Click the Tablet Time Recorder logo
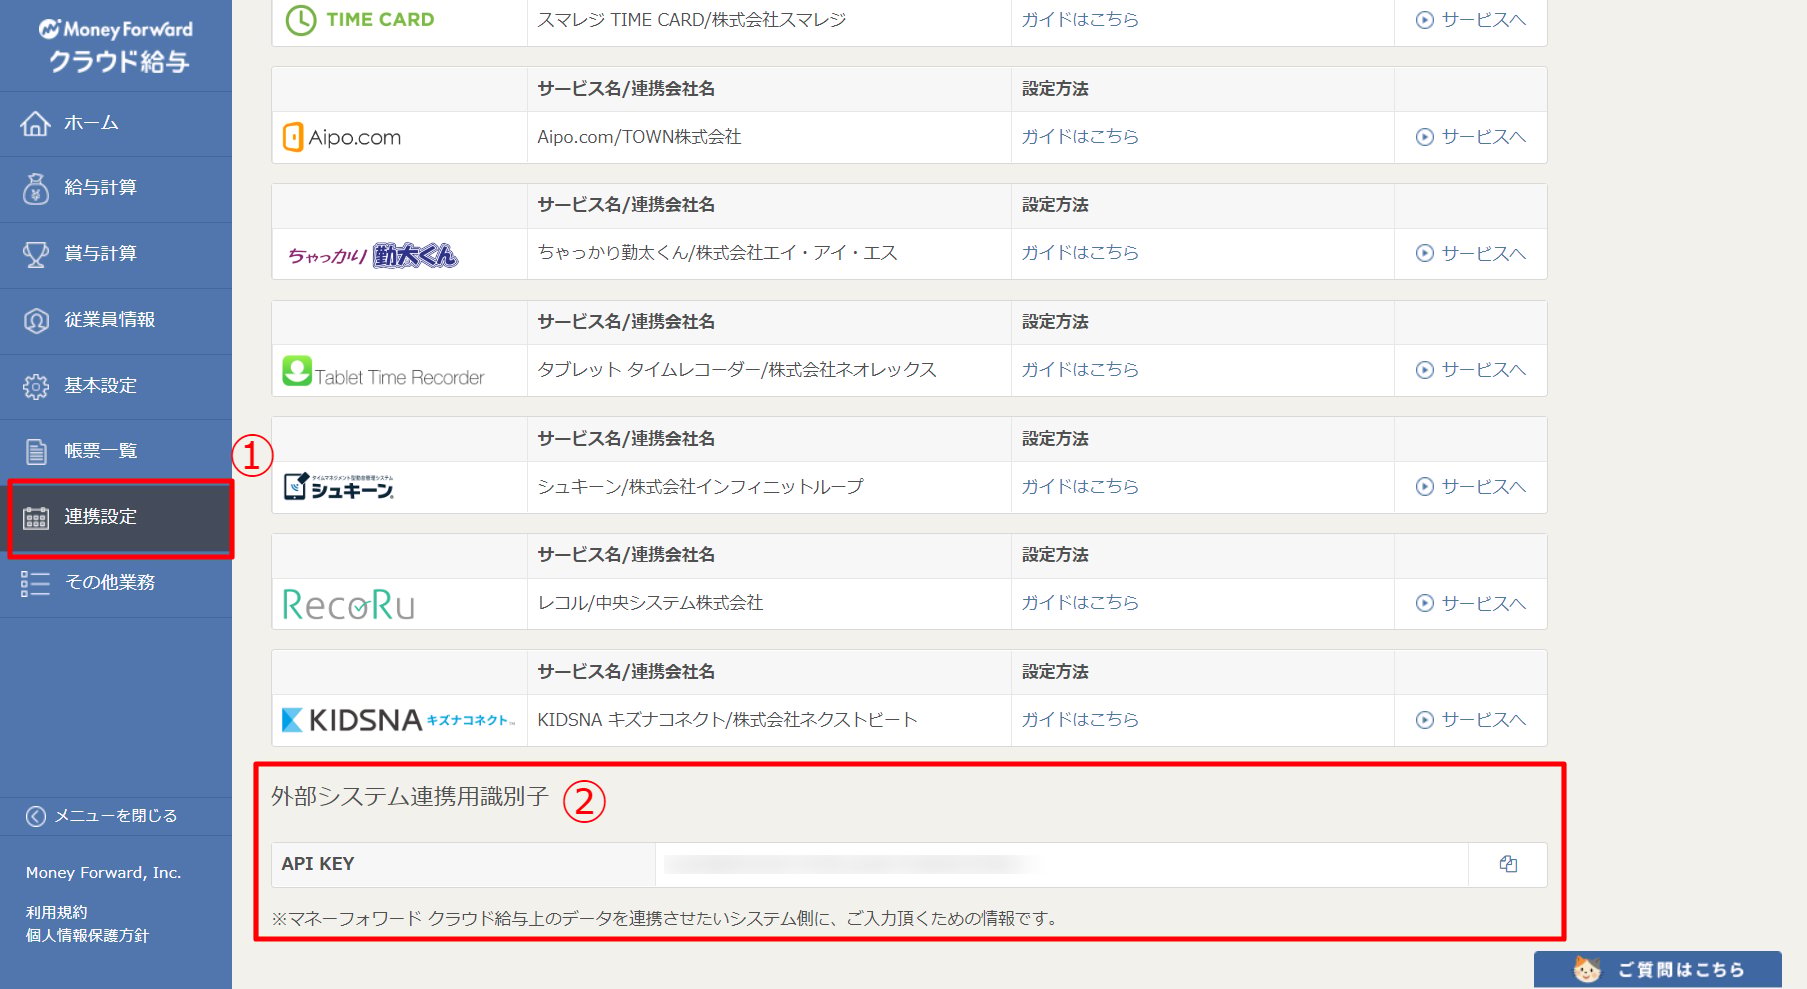Image resolution: width=1807 pixels, height=989 pixels. click(x=383, y=372)
